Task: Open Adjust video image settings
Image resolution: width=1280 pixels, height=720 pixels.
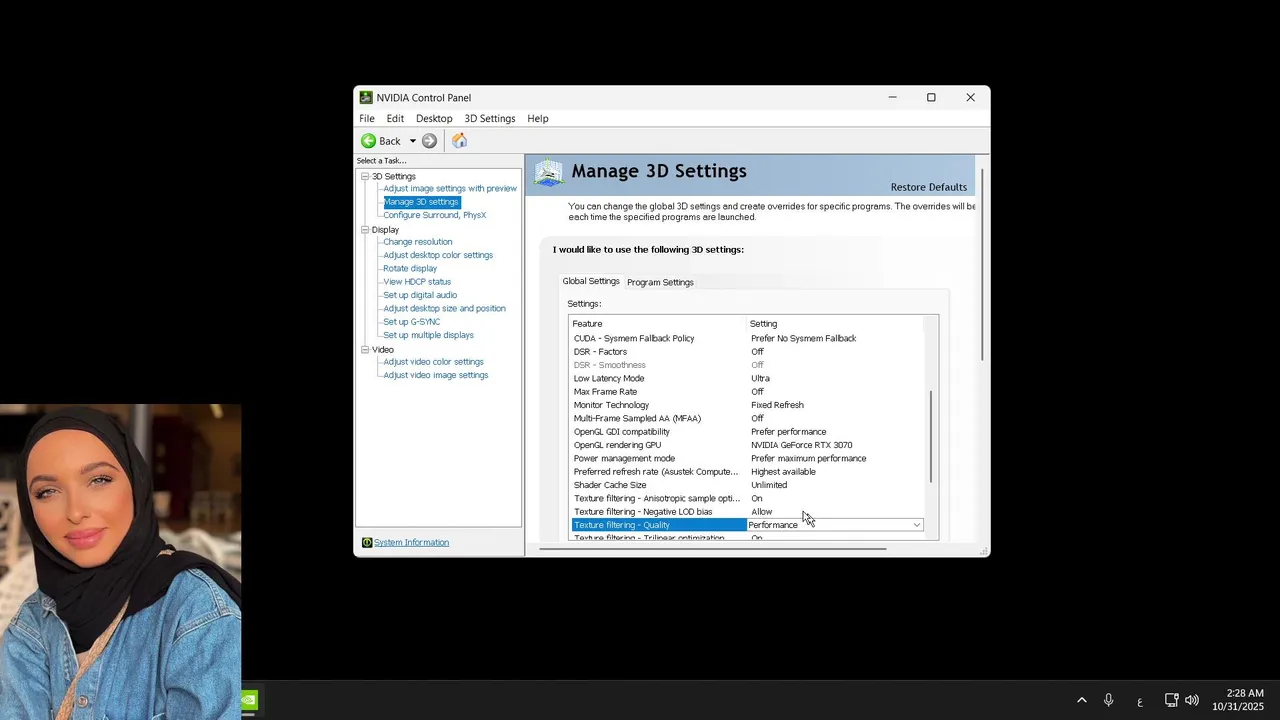Action: pyautogui.click(x=435, y=375)
